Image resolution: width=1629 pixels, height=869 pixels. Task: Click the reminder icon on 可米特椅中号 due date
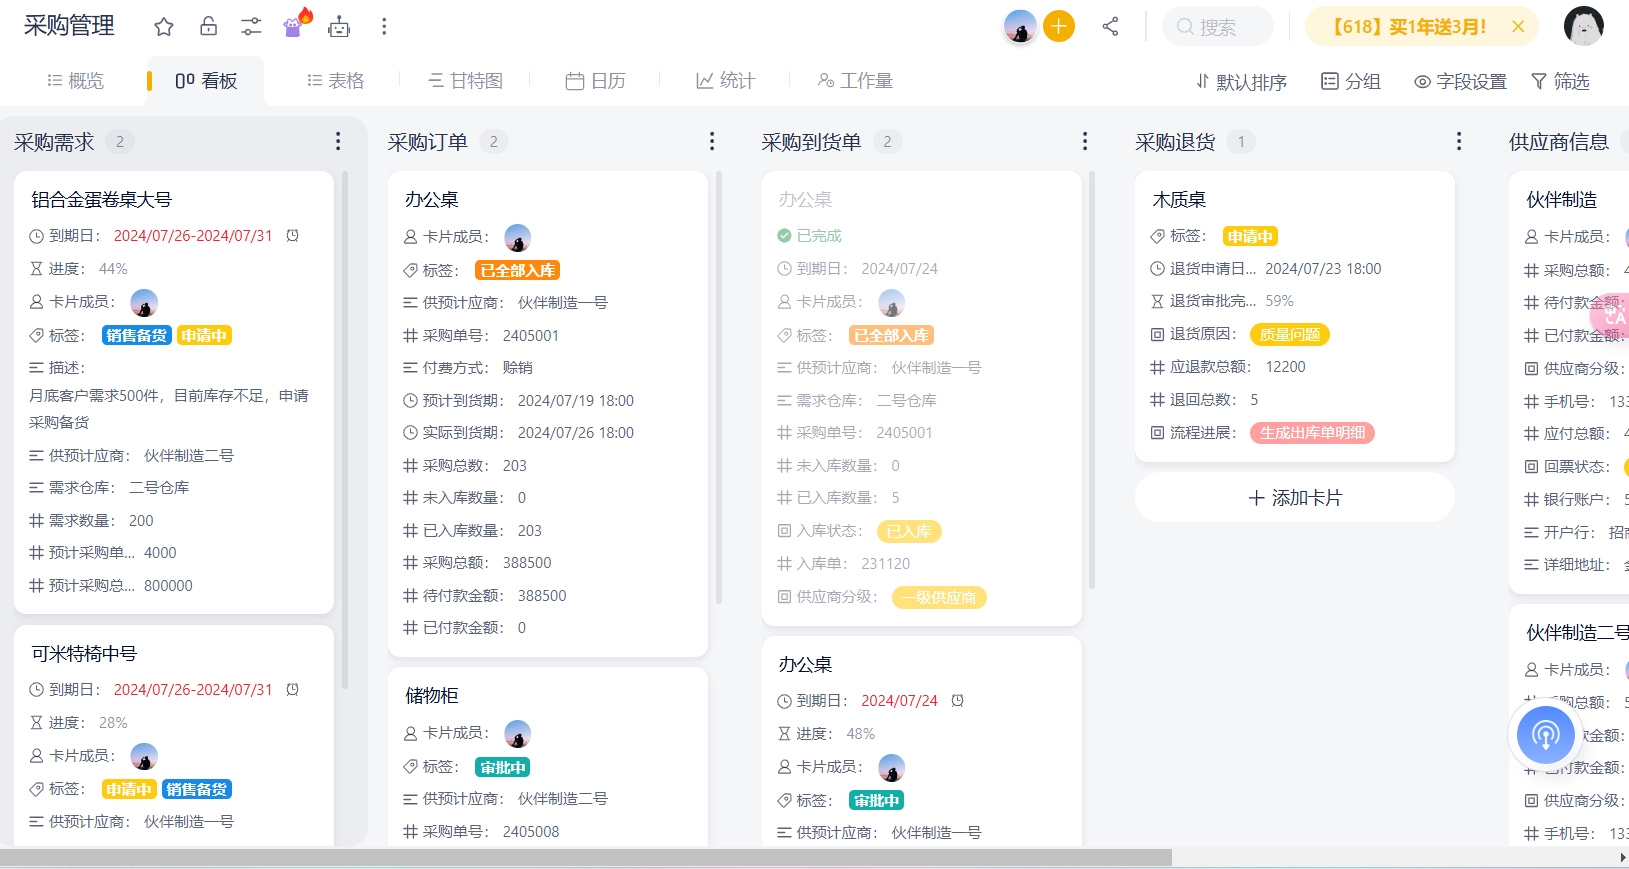293,690
